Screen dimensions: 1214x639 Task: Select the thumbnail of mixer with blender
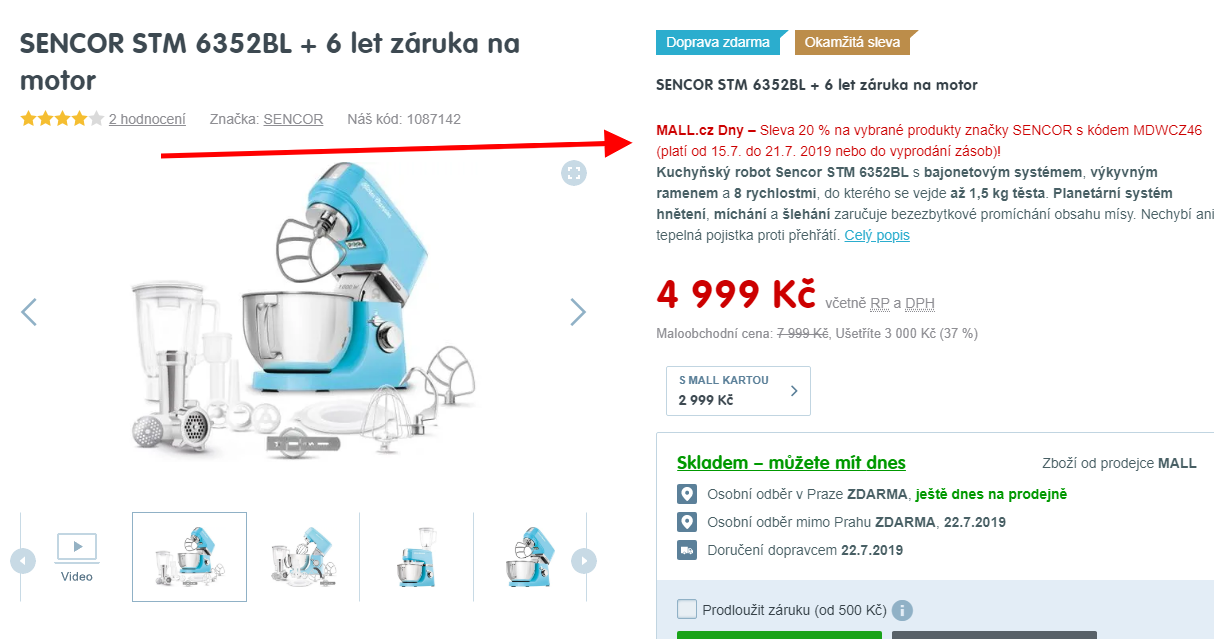(417, 557)
